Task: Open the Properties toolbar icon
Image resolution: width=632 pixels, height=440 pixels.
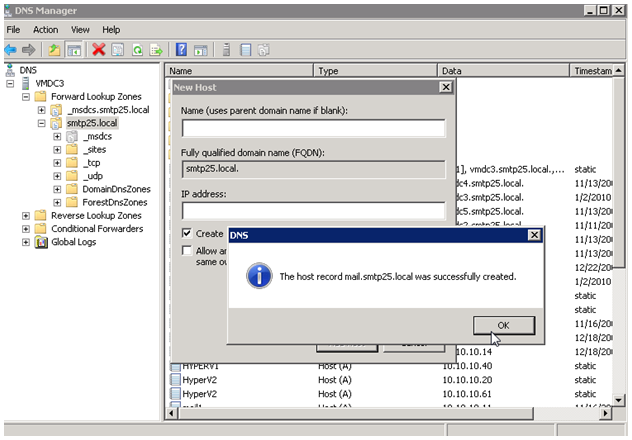Action: tap(118, 50)
